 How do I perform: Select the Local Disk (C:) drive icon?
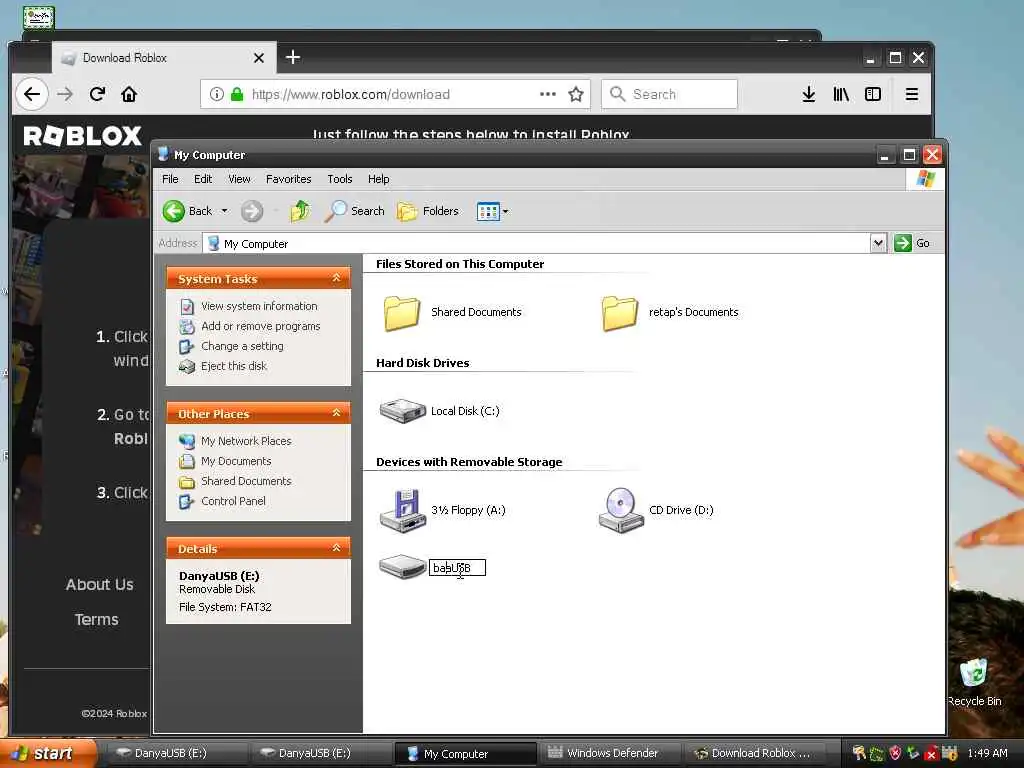click(402, 411)
